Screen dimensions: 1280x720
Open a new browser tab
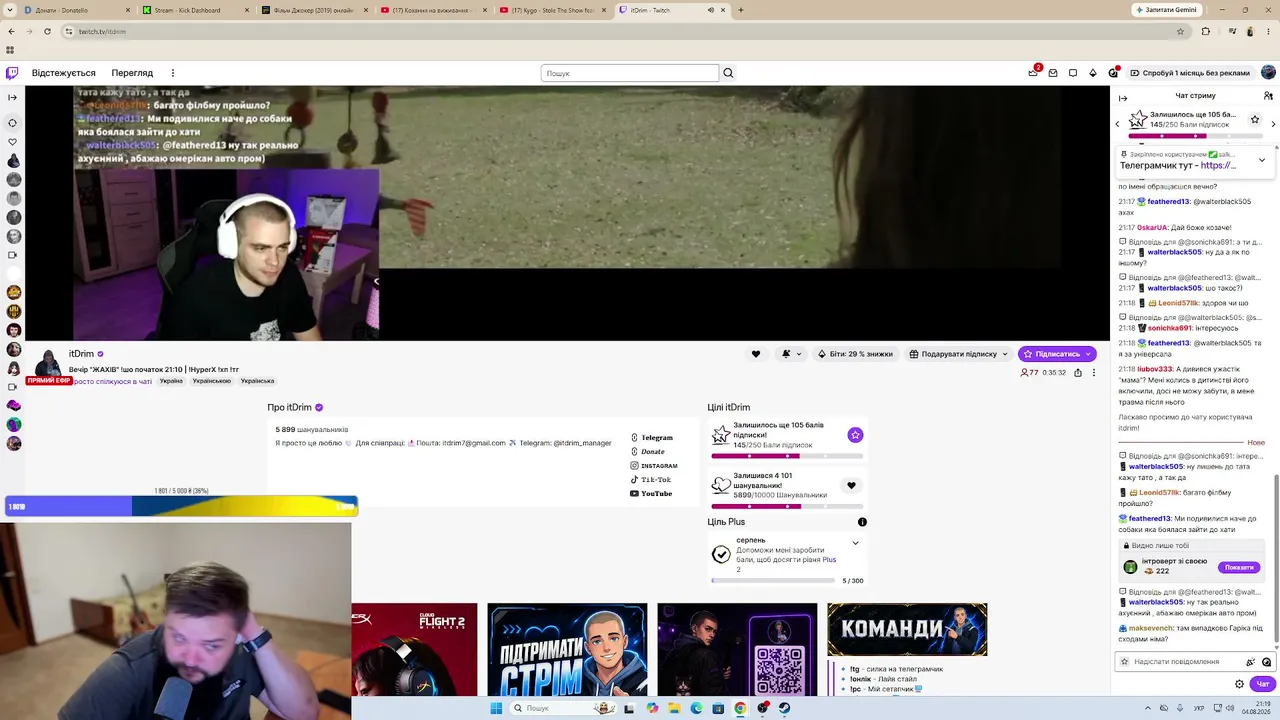(741, 10)
